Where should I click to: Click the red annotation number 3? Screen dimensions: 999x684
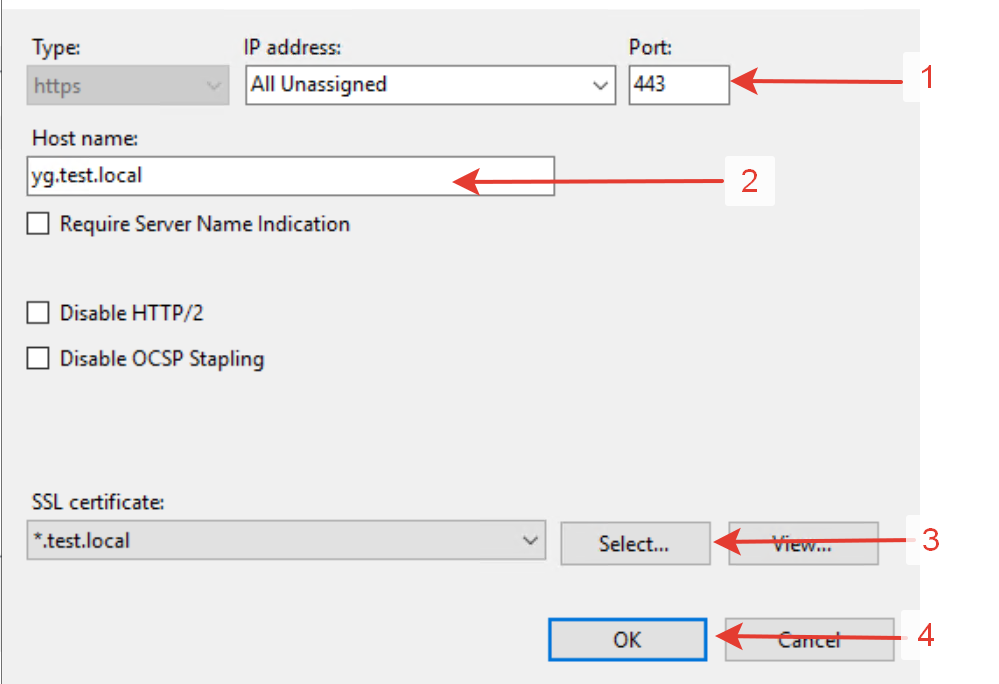pos(930,540)
